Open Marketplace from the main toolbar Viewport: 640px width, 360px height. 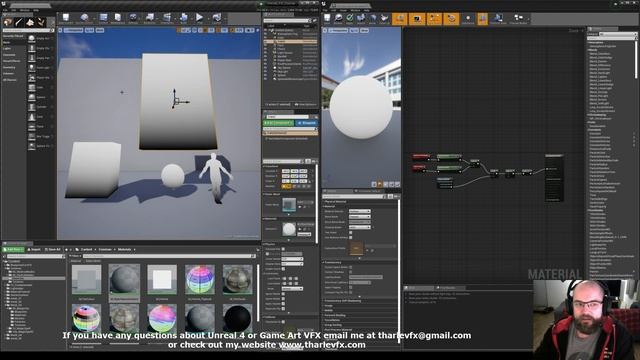tap(118, 18)
